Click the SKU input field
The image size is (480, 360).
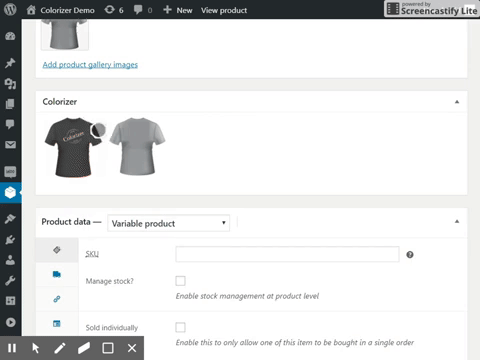287,254
